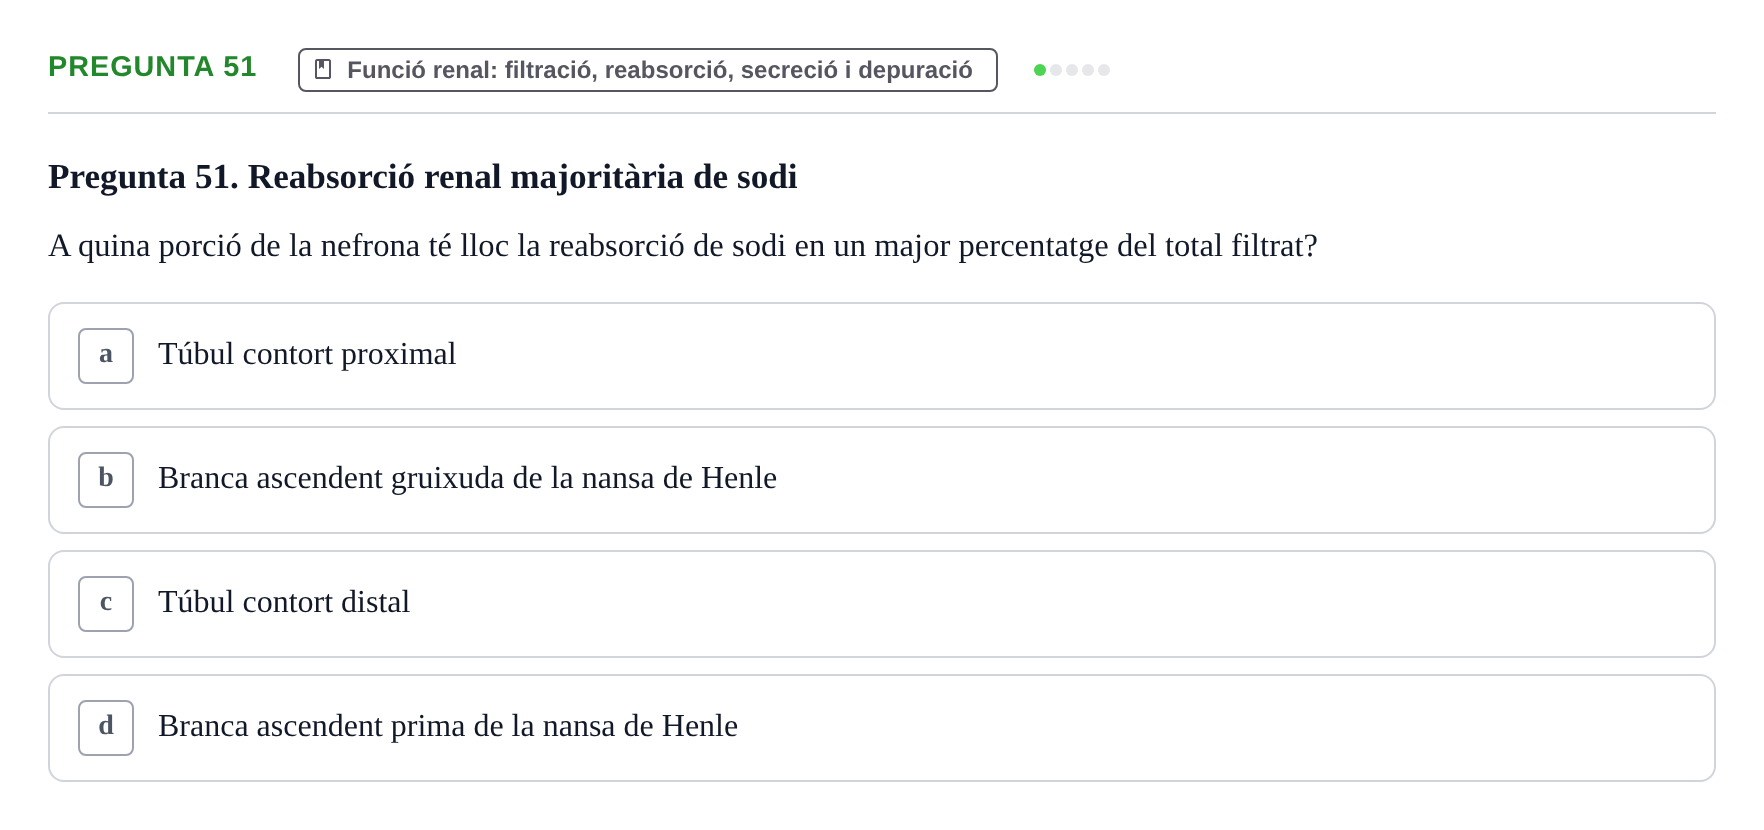Click the question text about nefrona
The width and height of the screenshot is (1764, 830).
[x=683, y=246]
